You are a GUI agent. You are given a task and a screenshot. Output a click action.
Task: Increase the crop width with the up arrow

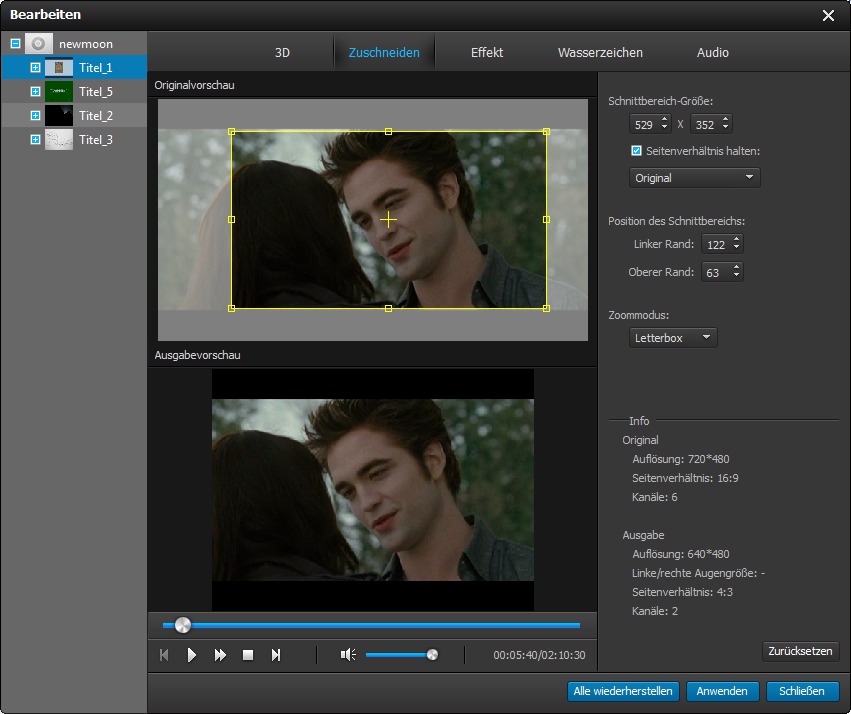[x=664, y=119]
